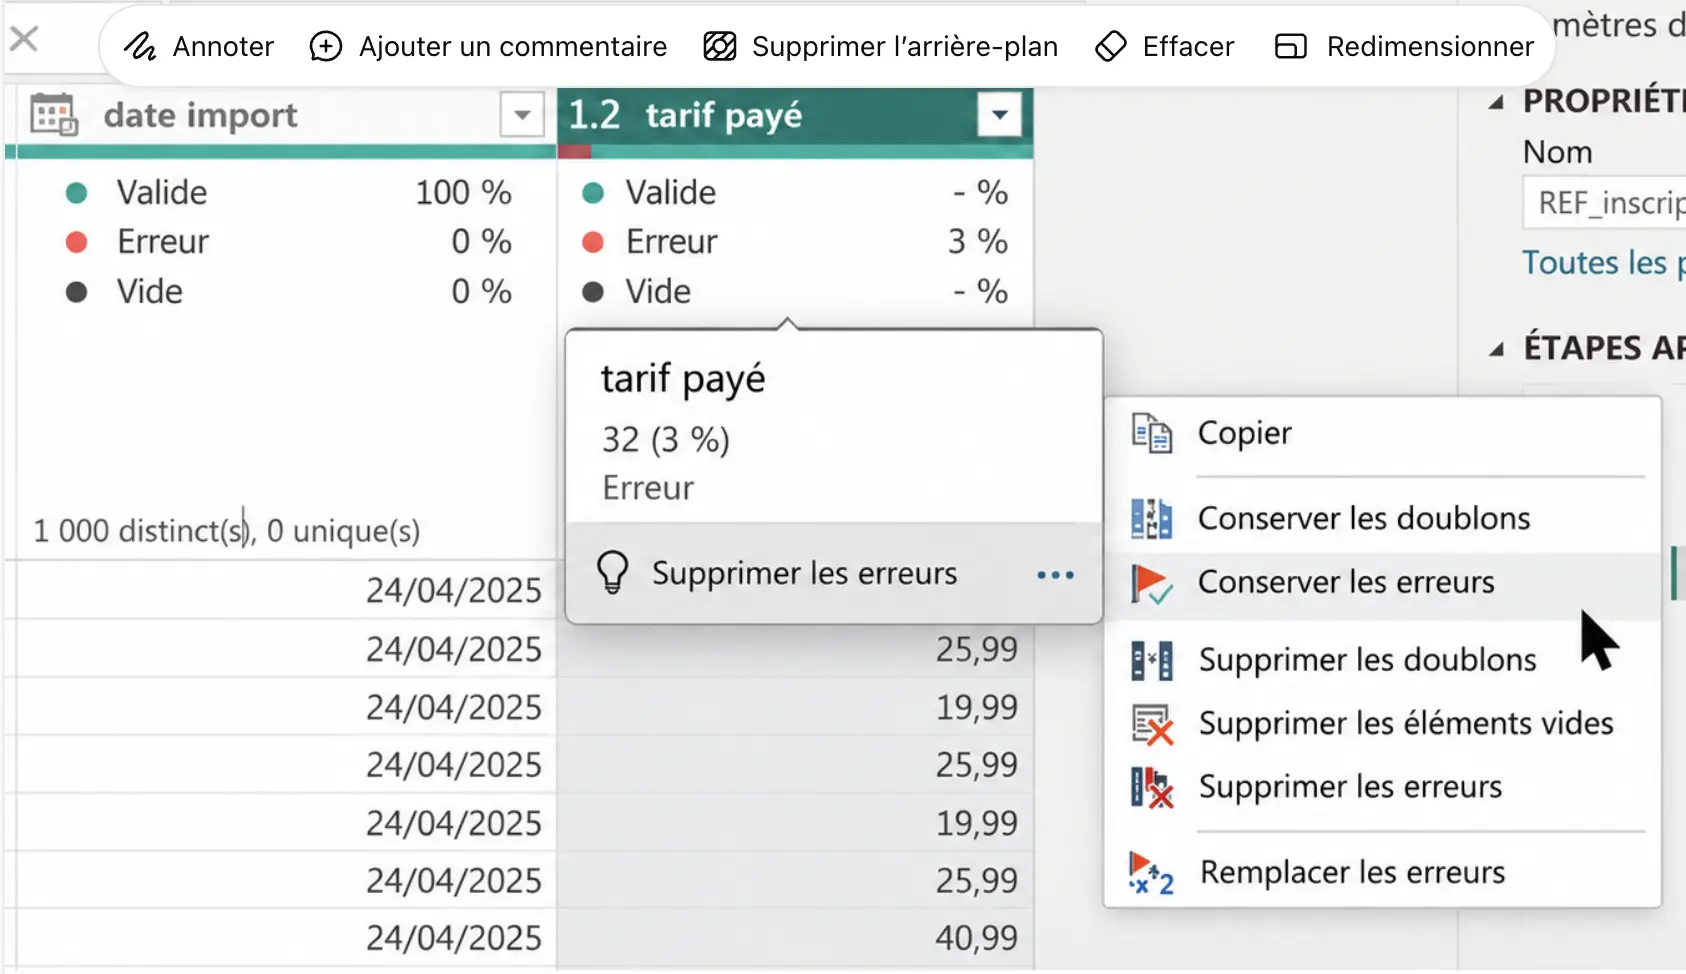Click the Conserver les doublons icon
1686x974 pixels.
point(1151,519)
